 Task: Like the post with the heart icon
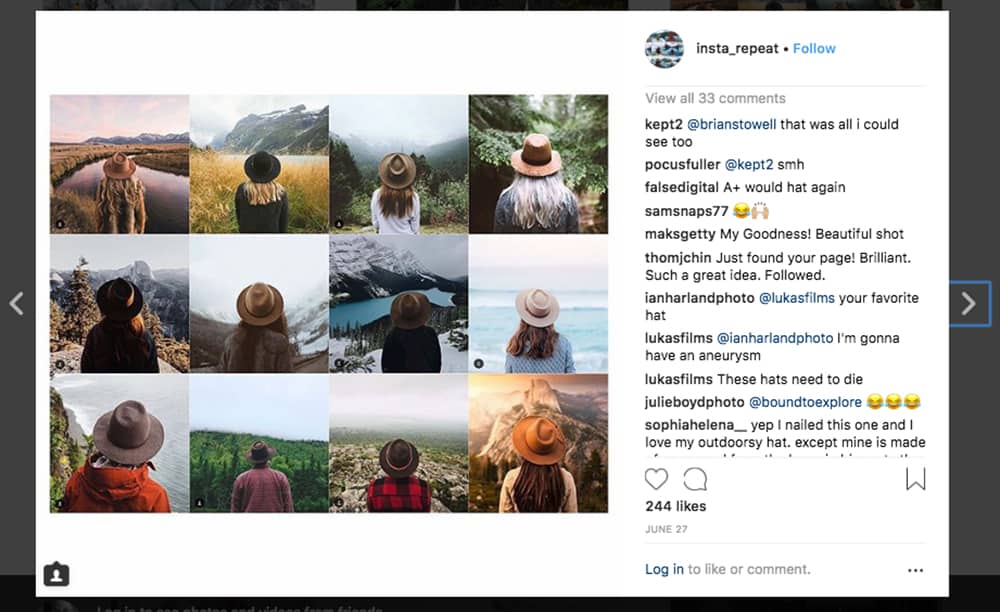pos(657,479)
